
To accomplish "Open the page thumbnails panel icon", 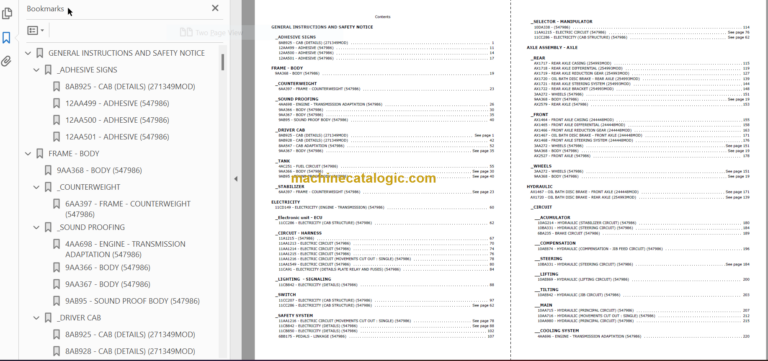I will 6,13.
